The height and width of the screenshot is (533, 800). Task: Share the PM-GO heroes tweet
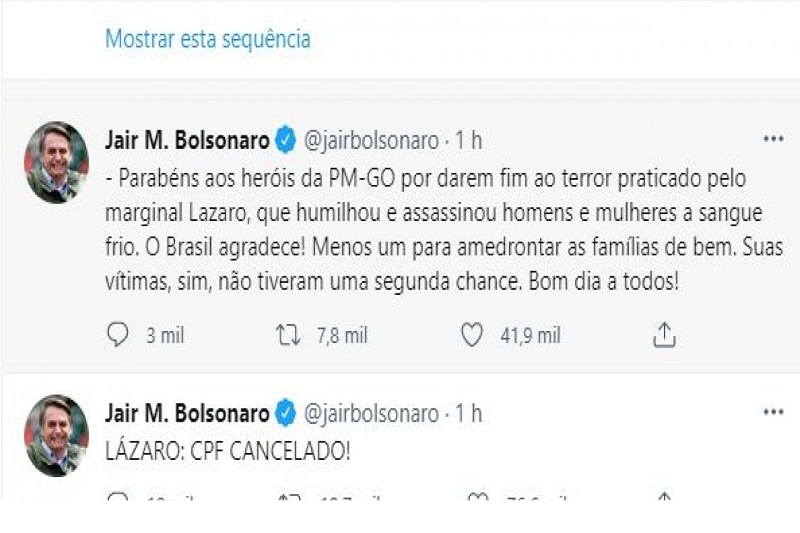(x=665, y=336)
